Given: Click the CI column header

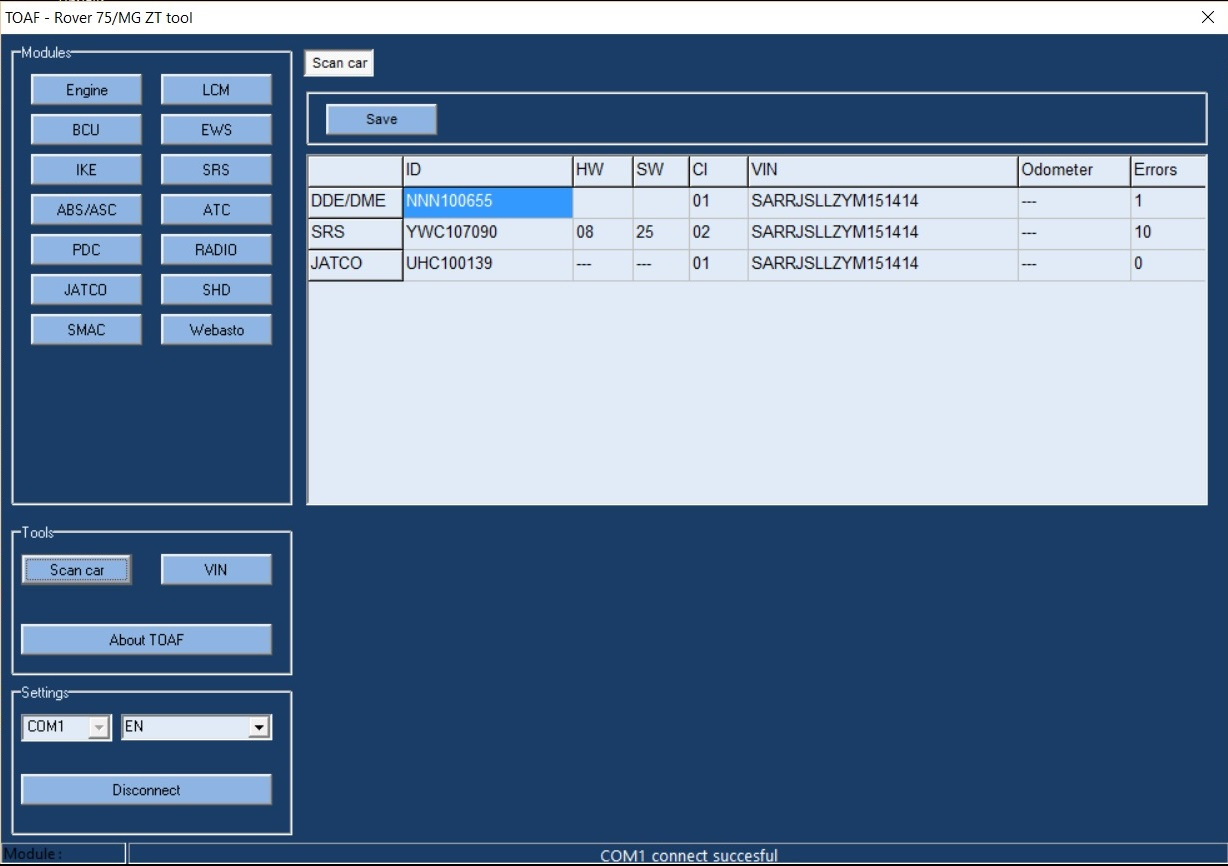Looking at the screenshot, I should click(718, 170).
